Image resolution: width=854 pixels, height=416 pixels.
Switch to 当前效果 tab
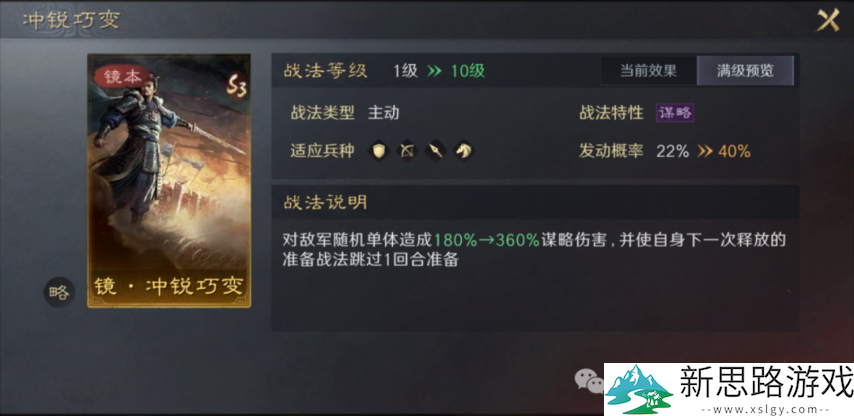[648, 71]
